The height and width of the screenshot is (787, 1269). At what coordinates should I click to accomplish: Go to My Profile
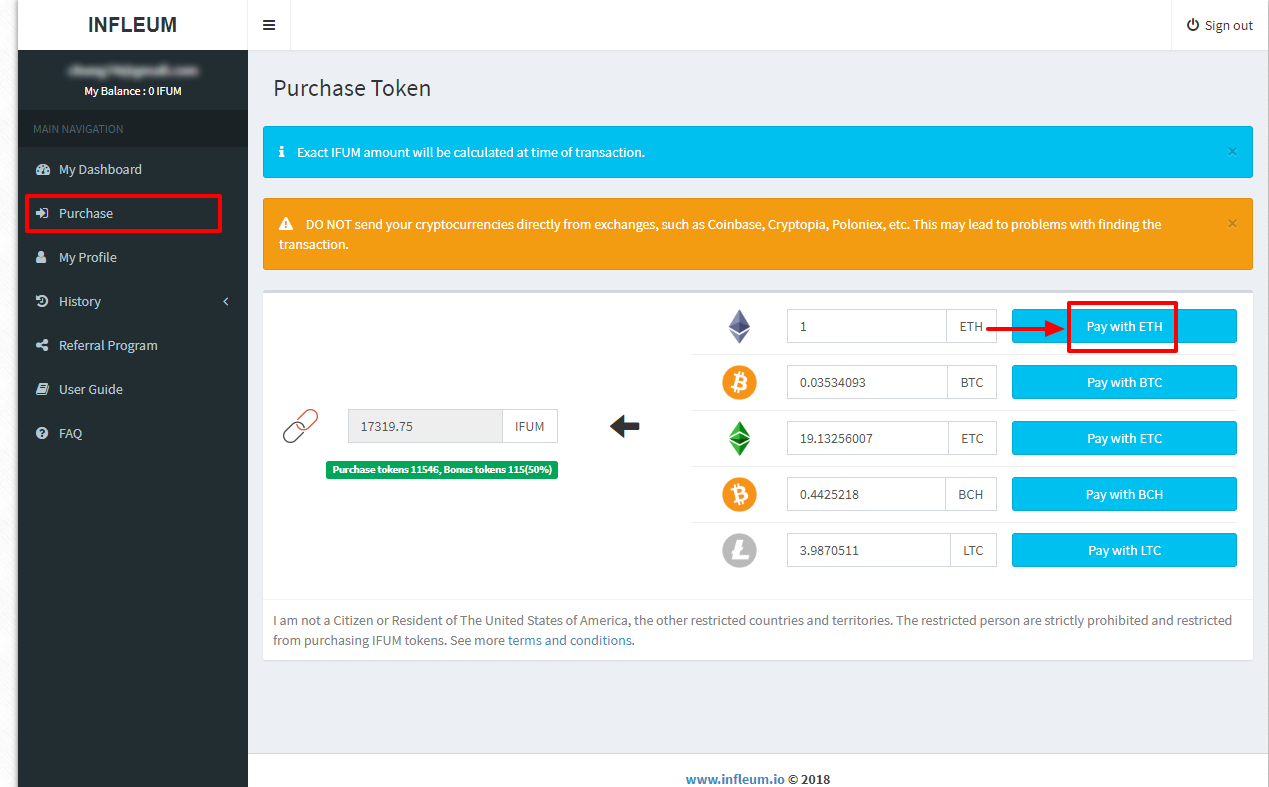coord(133,257)
